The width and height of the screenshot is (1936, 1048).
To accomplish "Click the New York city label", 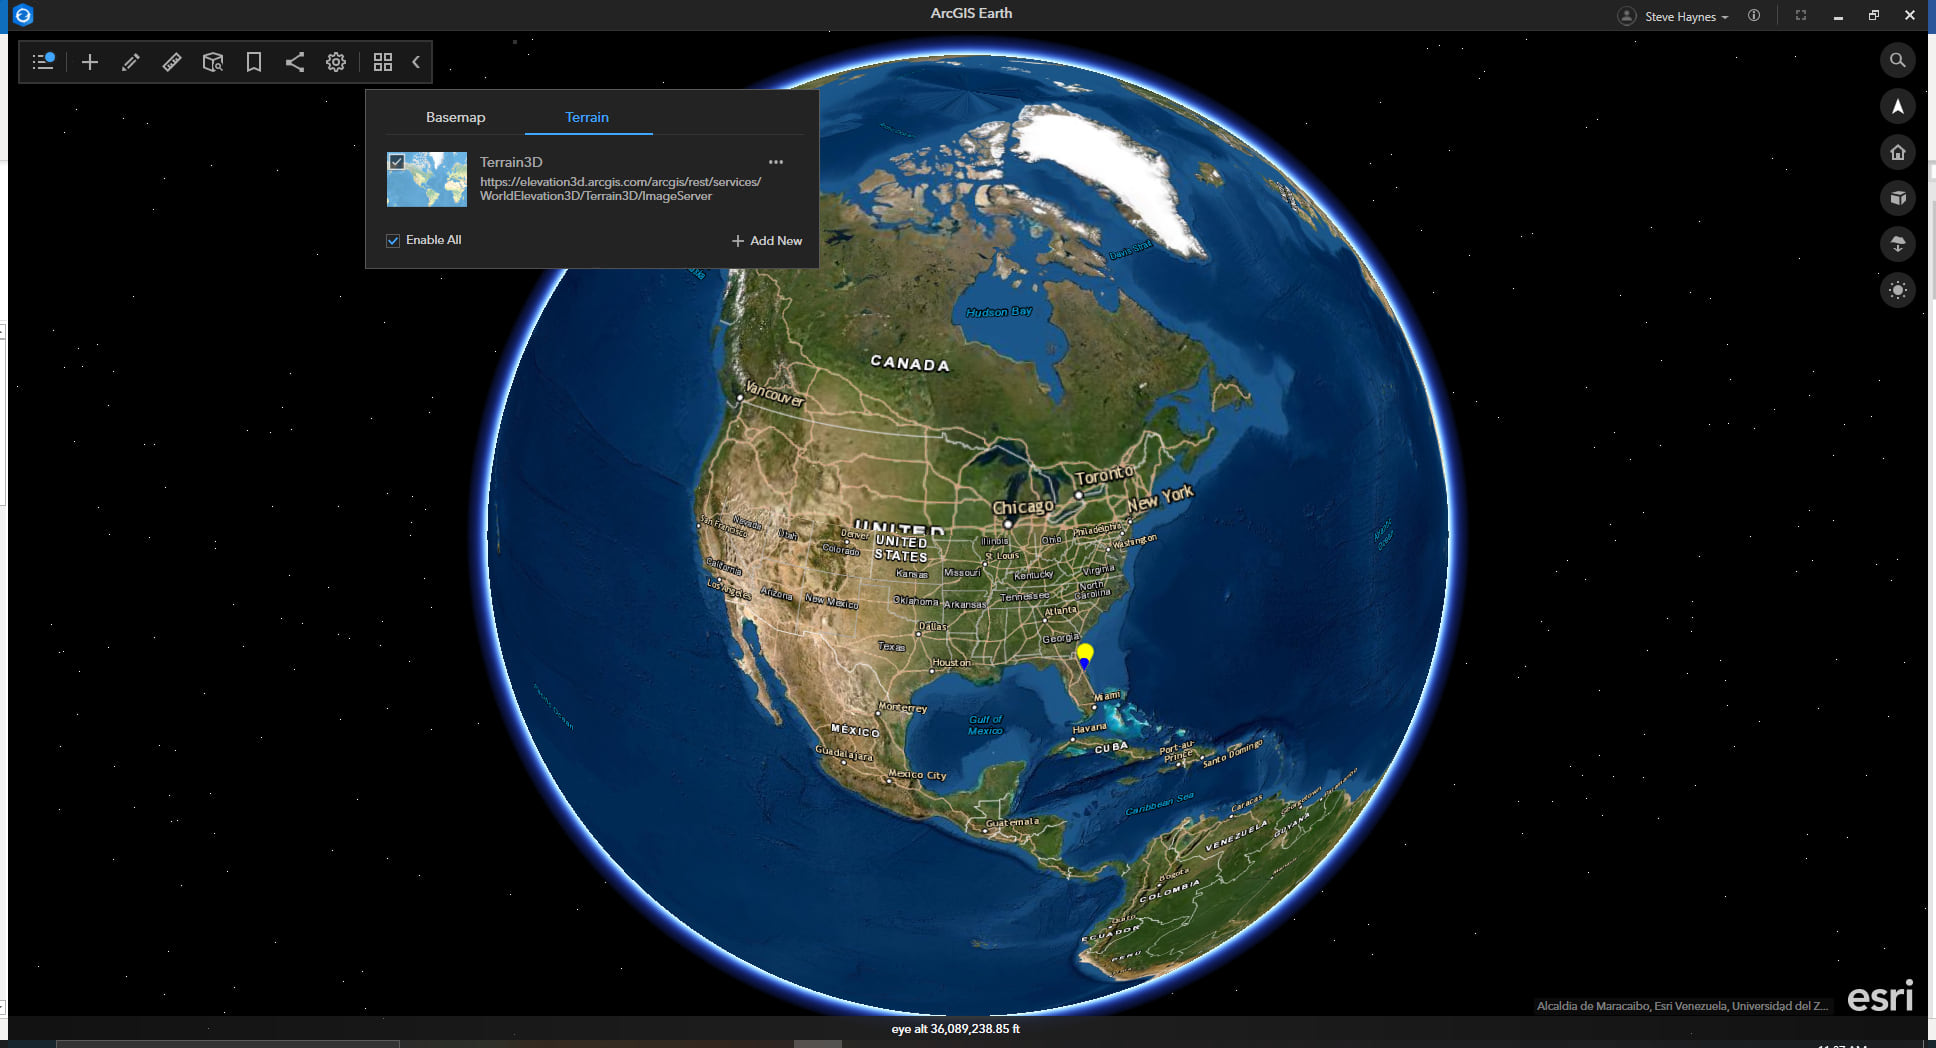I will pos(1161,498).
